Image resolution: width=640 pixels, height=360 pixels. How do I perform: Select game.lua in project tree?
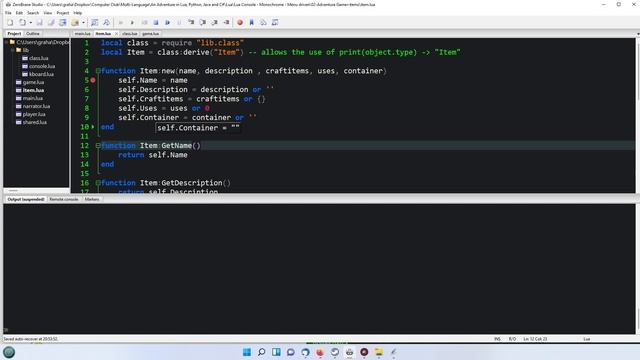(33, 82)
